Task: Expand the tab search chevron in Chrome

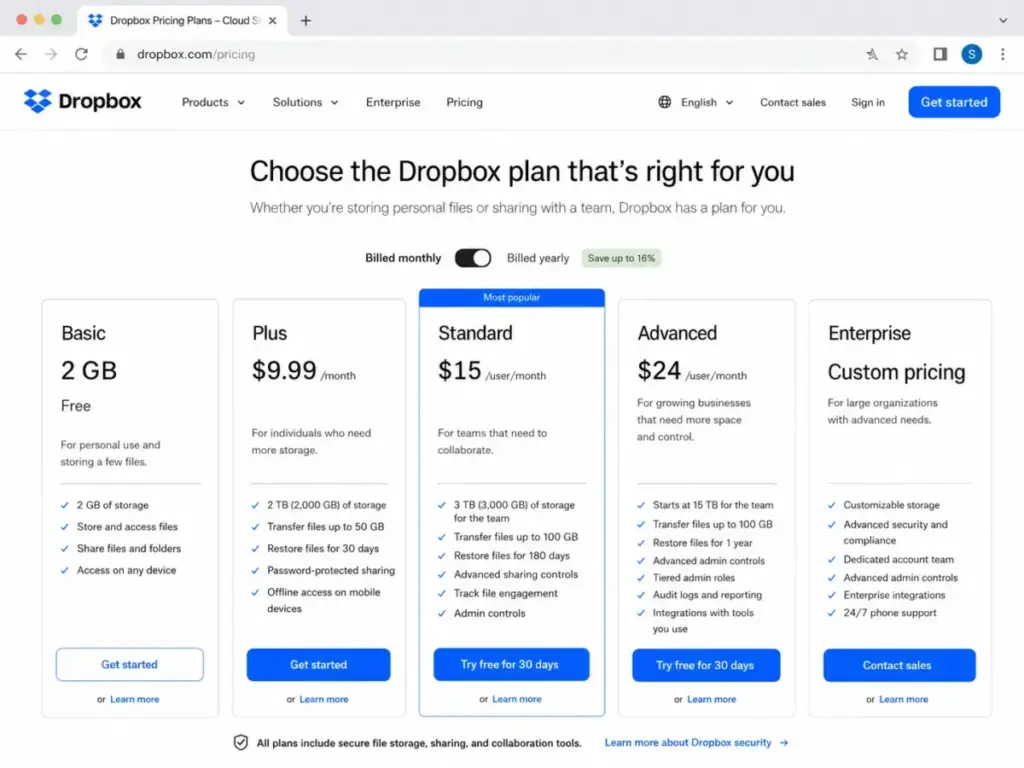Action: pyautogui.click(x=1002, y=20)
